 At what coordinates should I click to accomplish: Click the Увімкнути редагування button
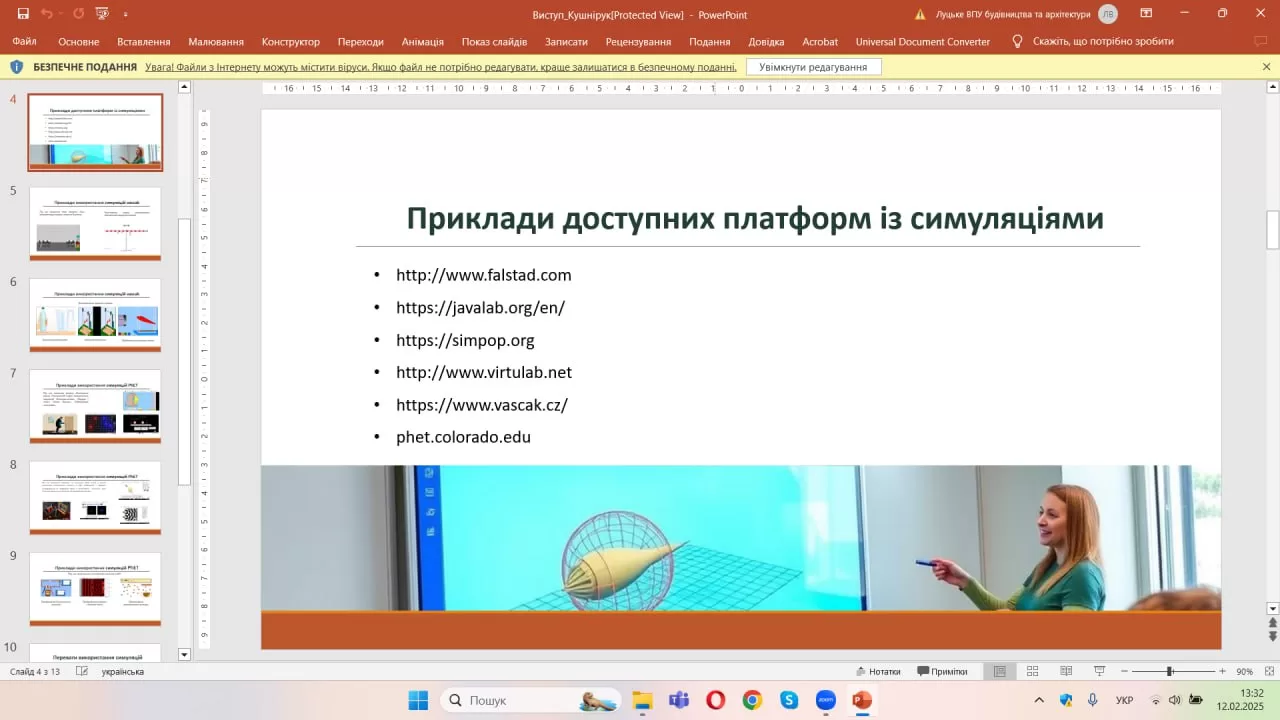click(813, 67)
